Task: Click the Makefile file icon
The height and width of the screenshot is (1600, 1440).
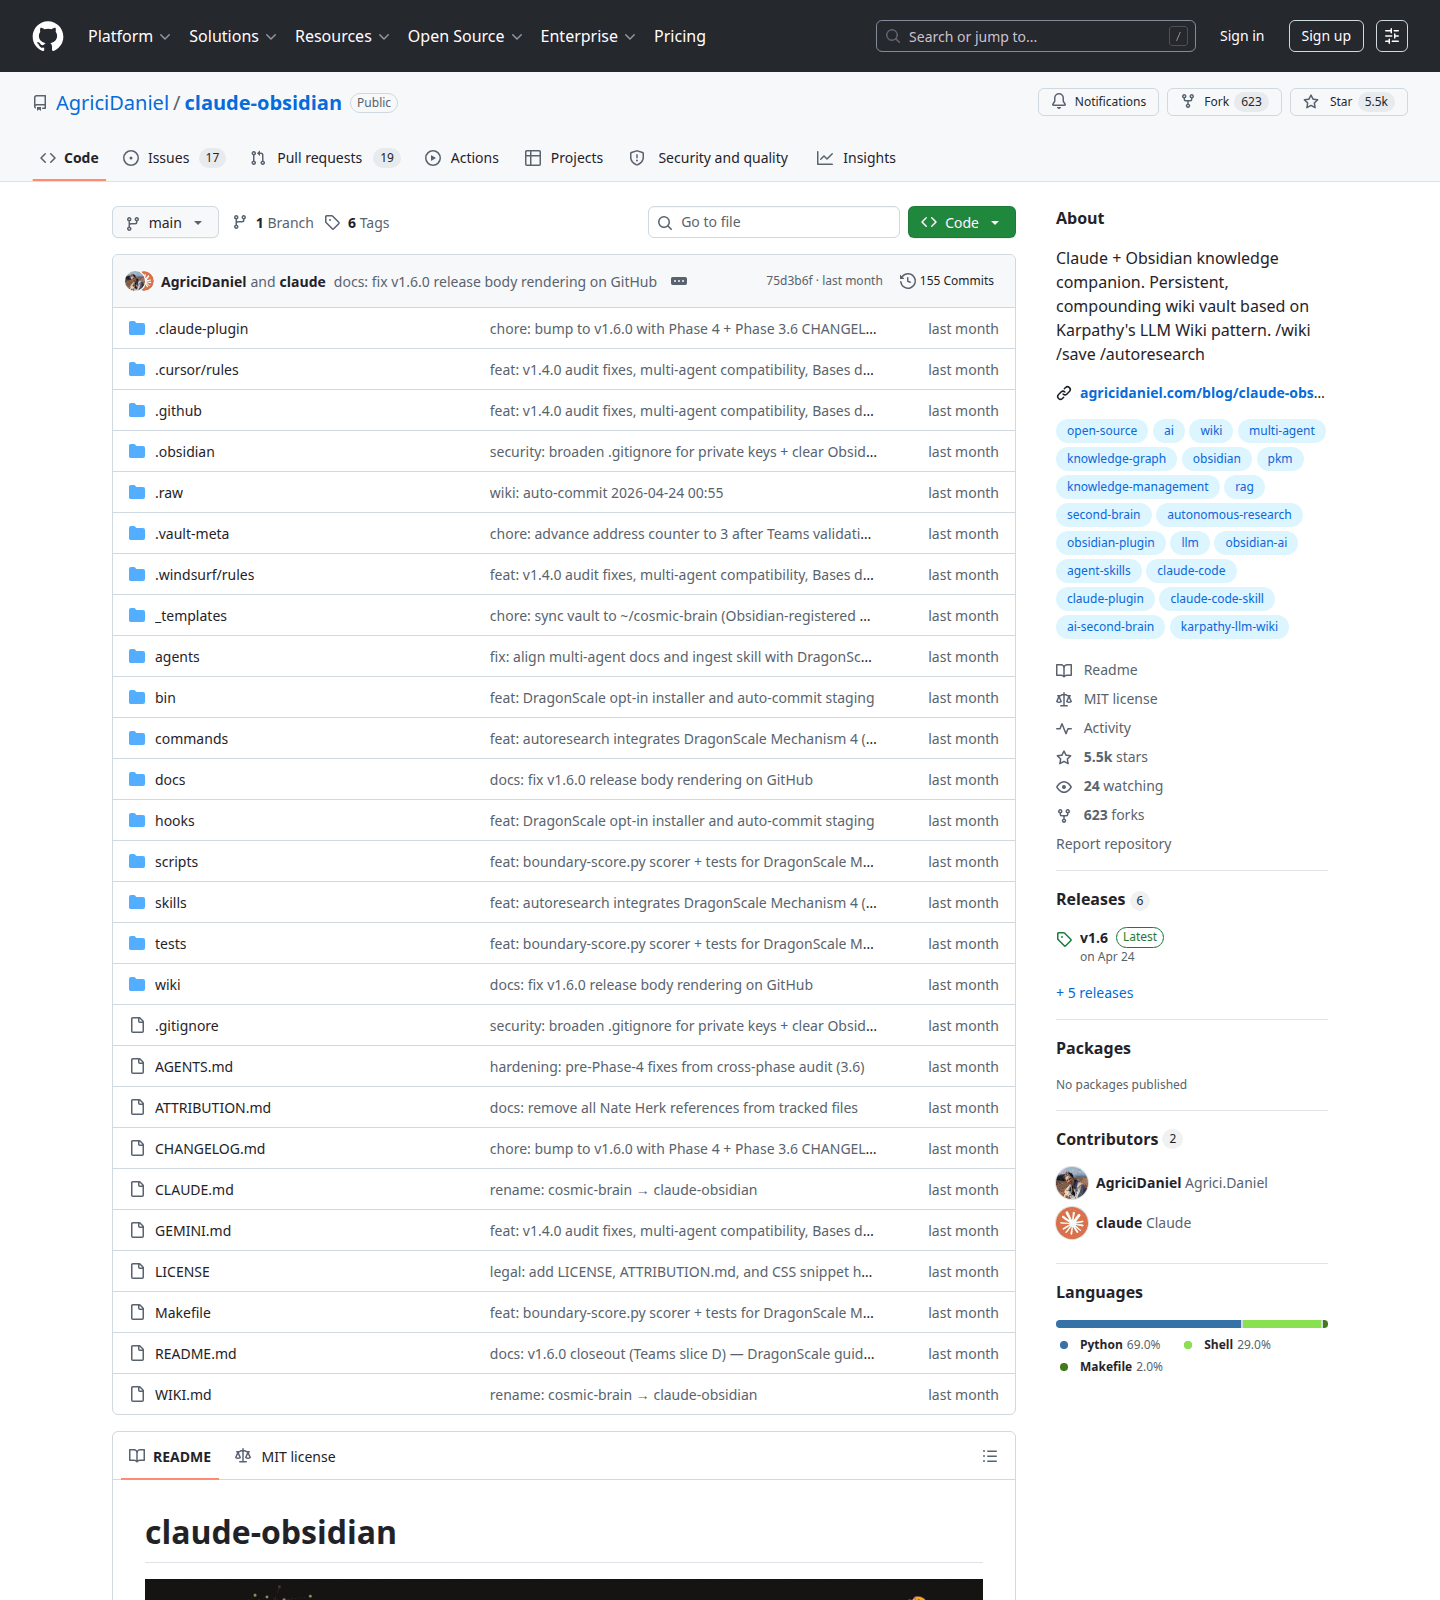Action: [137, 1312]
